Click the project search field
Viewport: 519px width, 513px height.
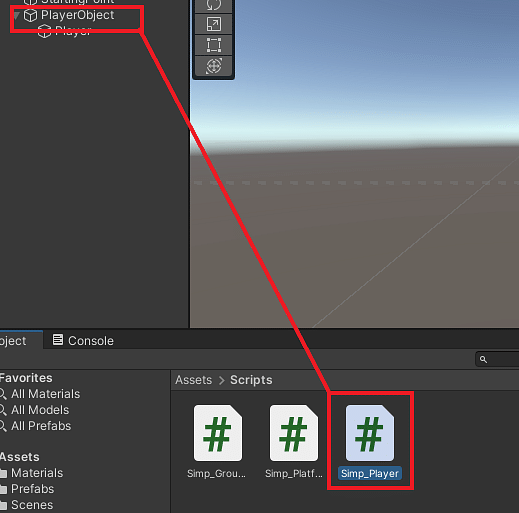point(497,360)
